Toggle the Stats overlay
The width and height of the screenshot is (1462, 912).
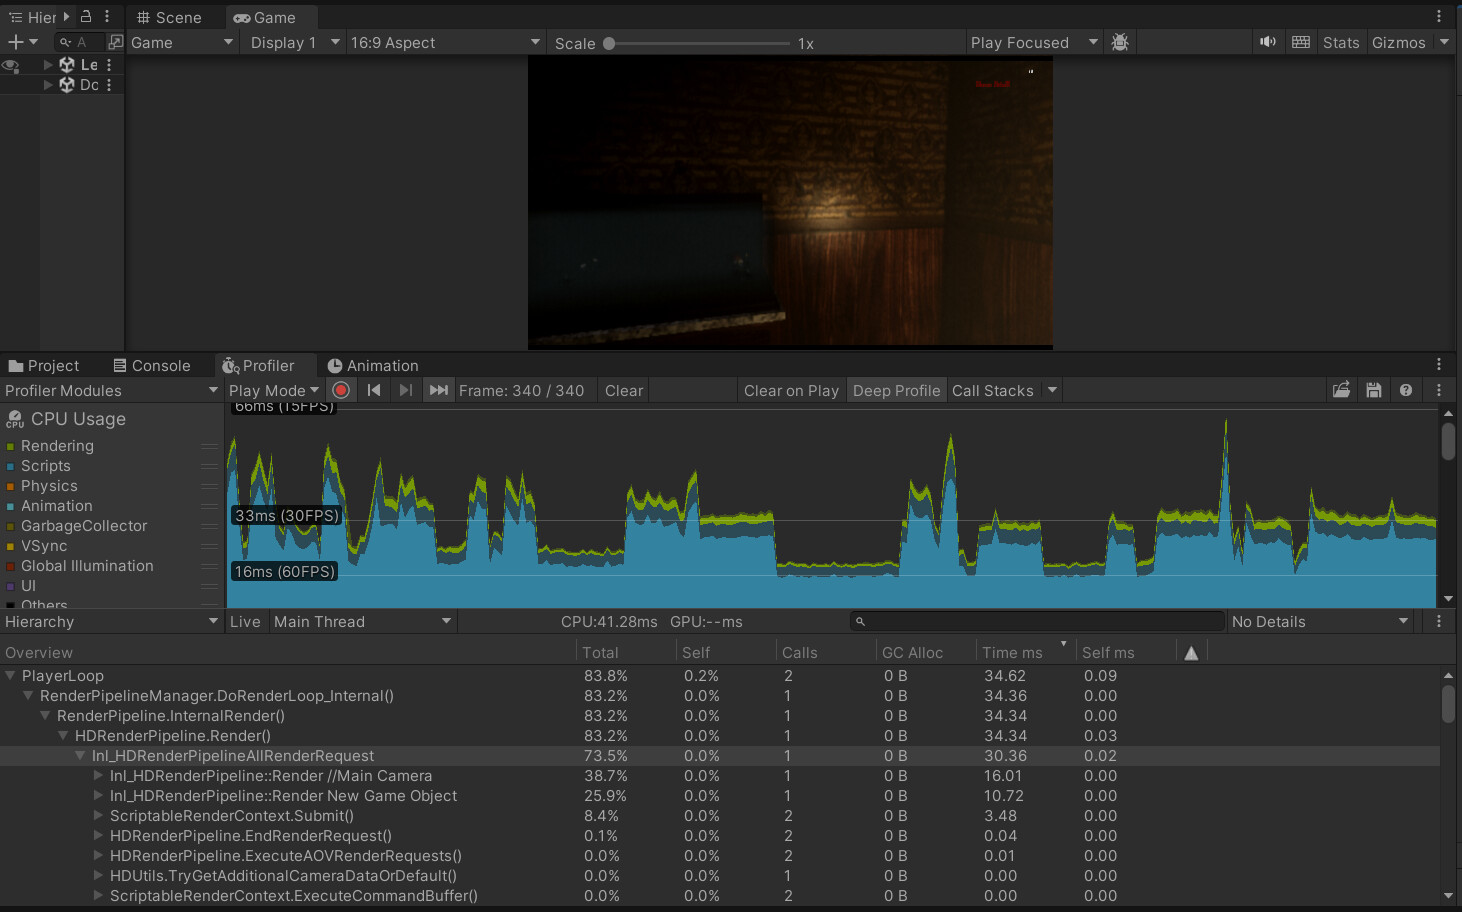1340,42
